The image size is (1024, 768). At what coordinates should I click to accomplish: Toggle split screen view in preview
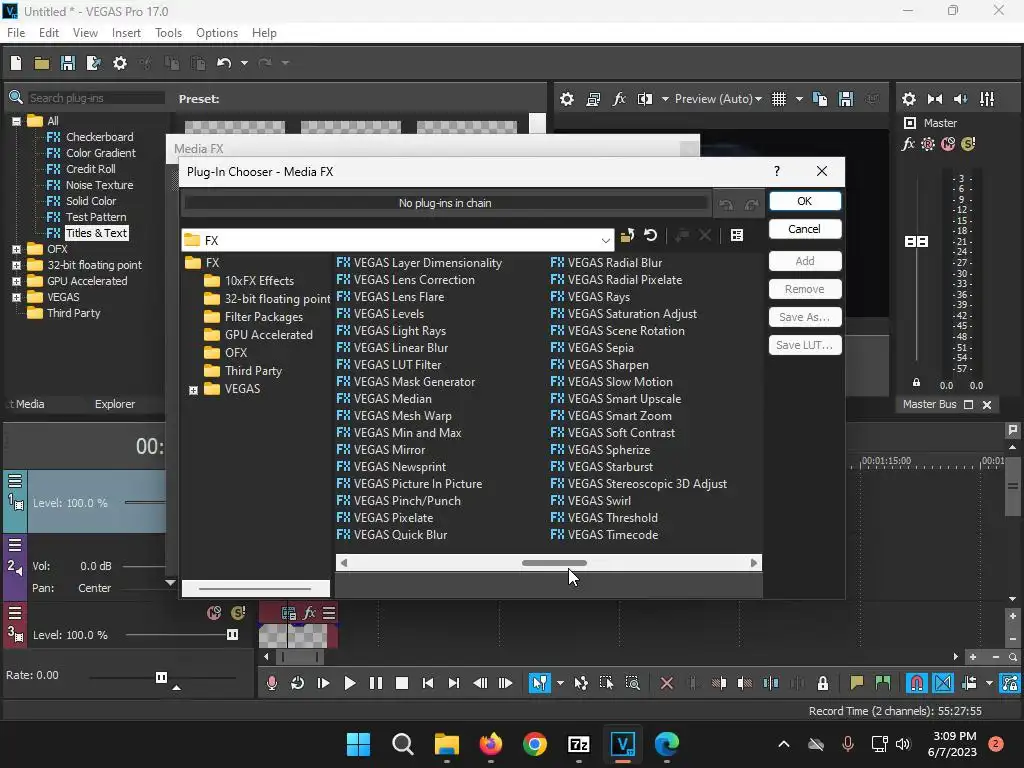[x=645, y=99]
